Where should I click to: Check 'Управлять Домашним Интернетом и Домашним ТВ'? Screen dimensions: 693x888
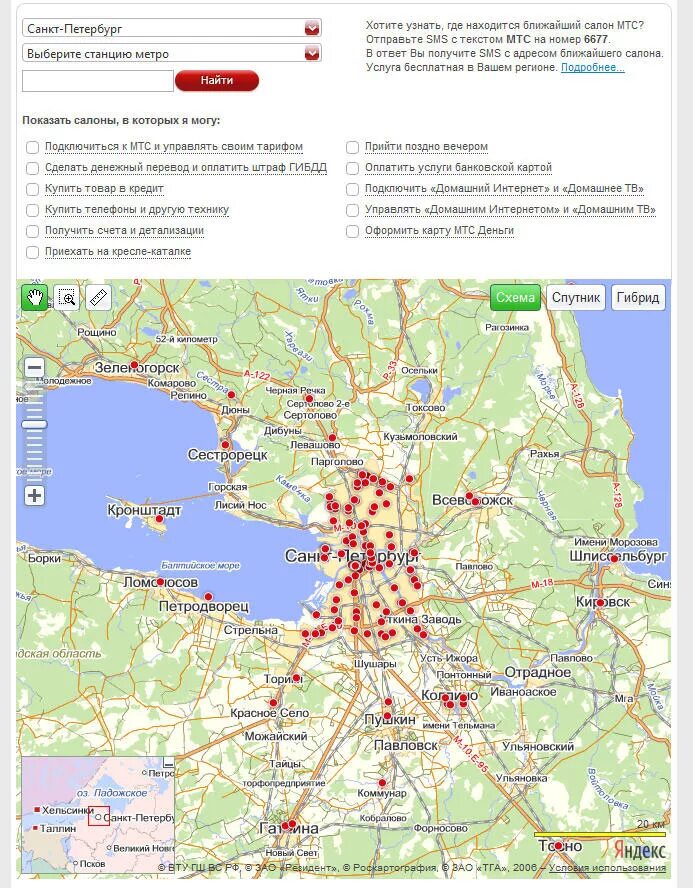point(352,210)
